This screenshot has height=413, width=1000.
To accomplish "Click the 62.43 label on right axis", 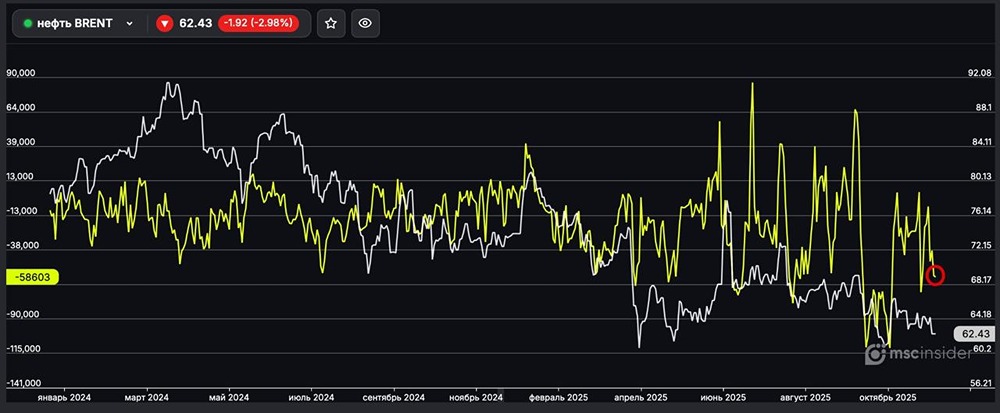I will [975, 333].
